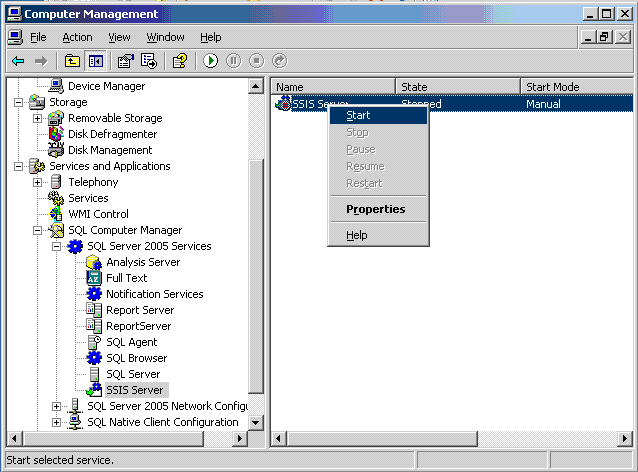The width and height of the screenshot is (638, 472).
Task: Click the Disk Management icon
Action: click(56, 150)
